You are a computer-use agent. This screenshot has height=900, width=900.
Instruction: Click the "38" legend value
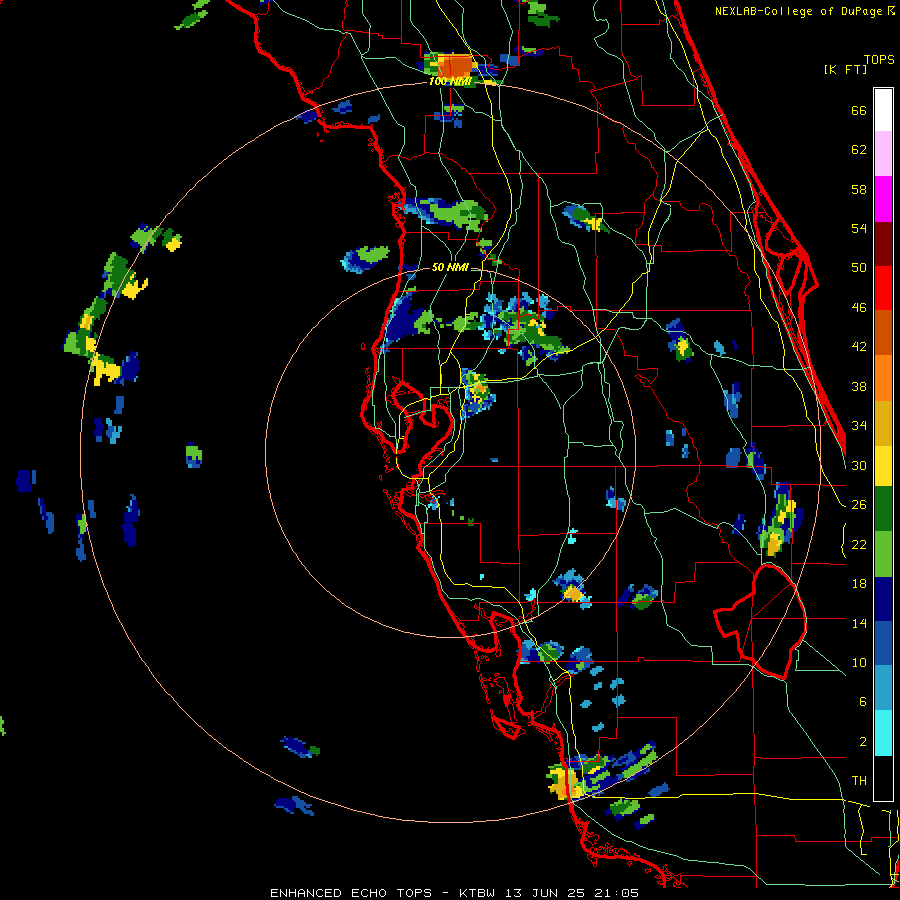click(859, 386)
